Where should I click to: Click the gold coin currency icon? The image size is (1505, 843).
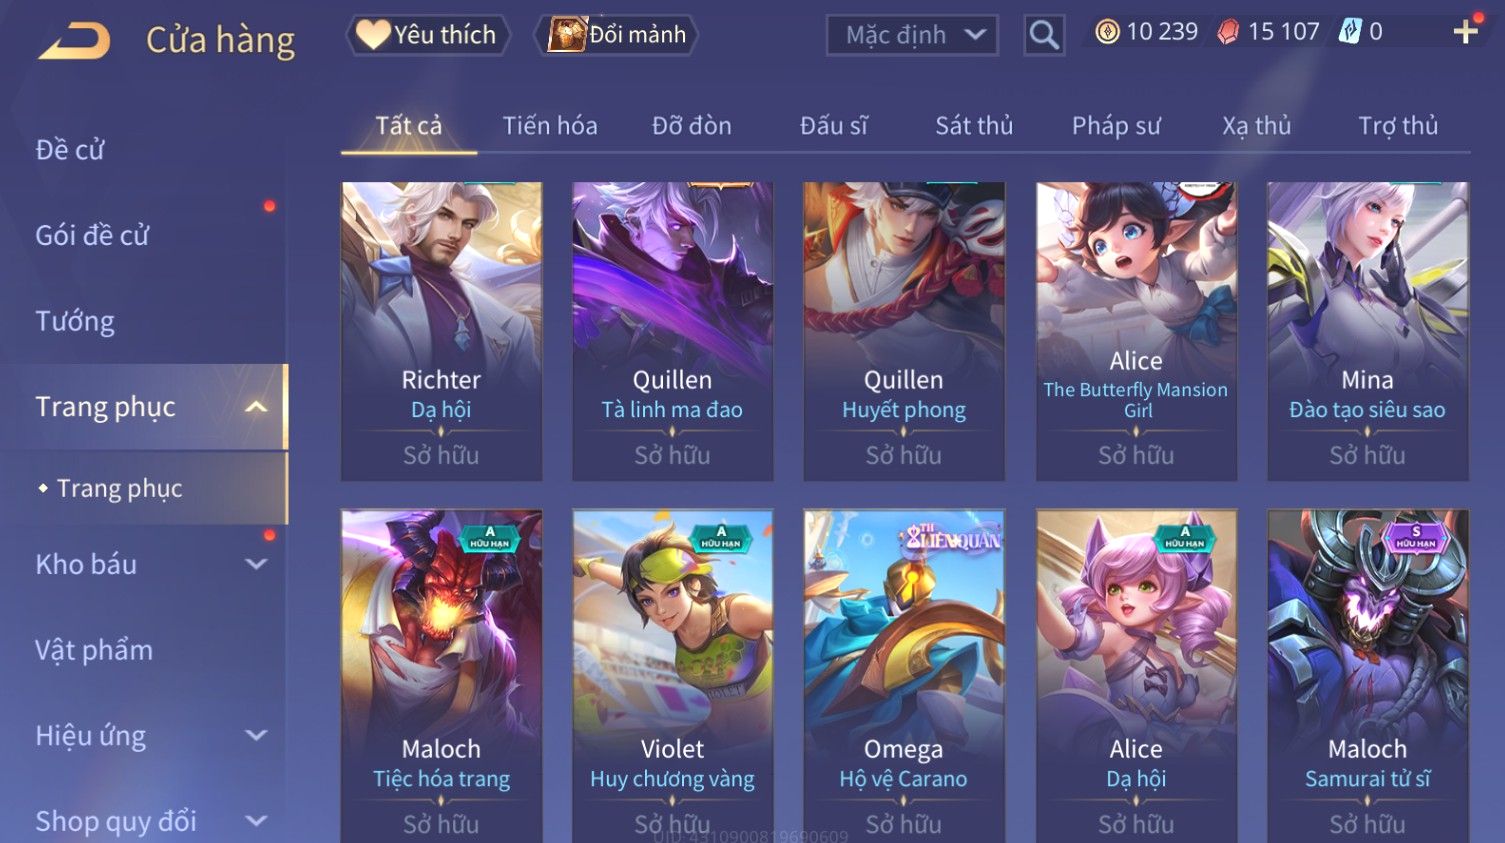pos(1107,32)
